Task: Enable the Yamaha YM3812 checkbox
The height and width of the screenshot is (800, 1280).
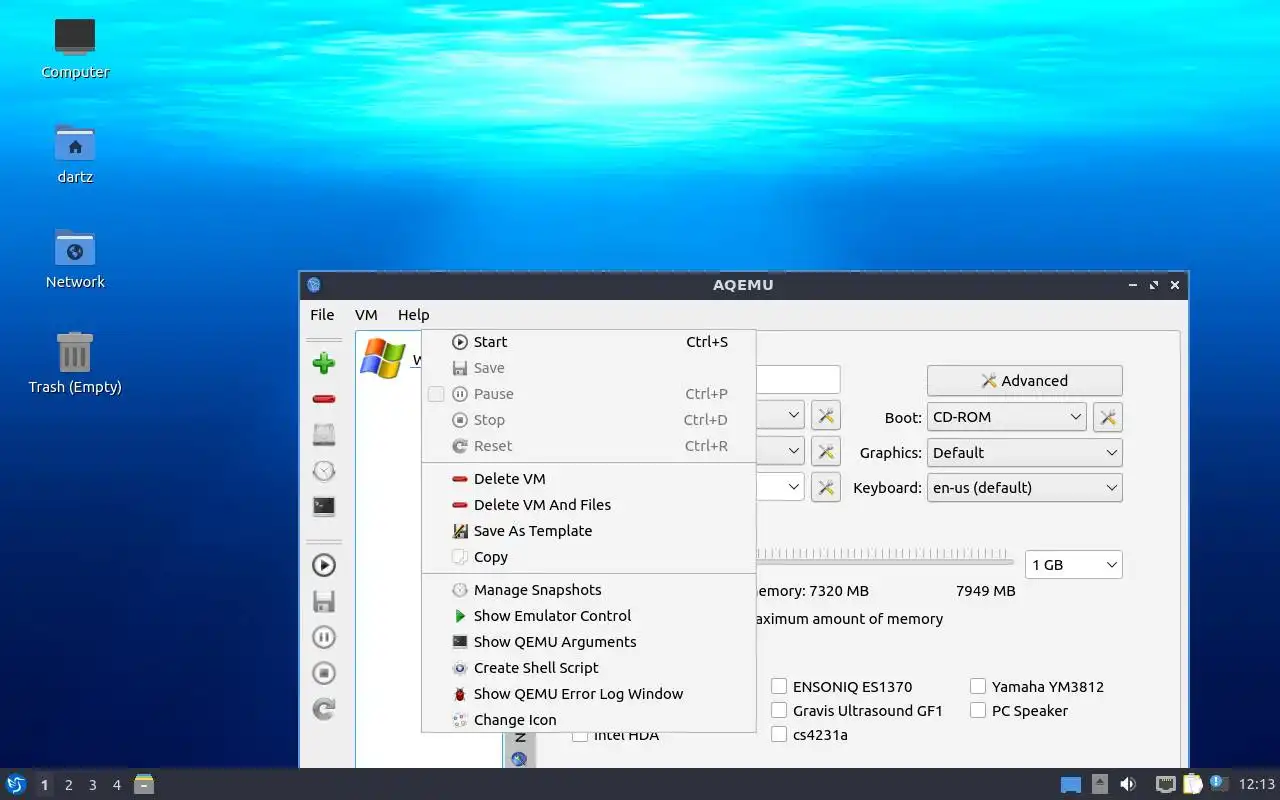Action: 978,686
